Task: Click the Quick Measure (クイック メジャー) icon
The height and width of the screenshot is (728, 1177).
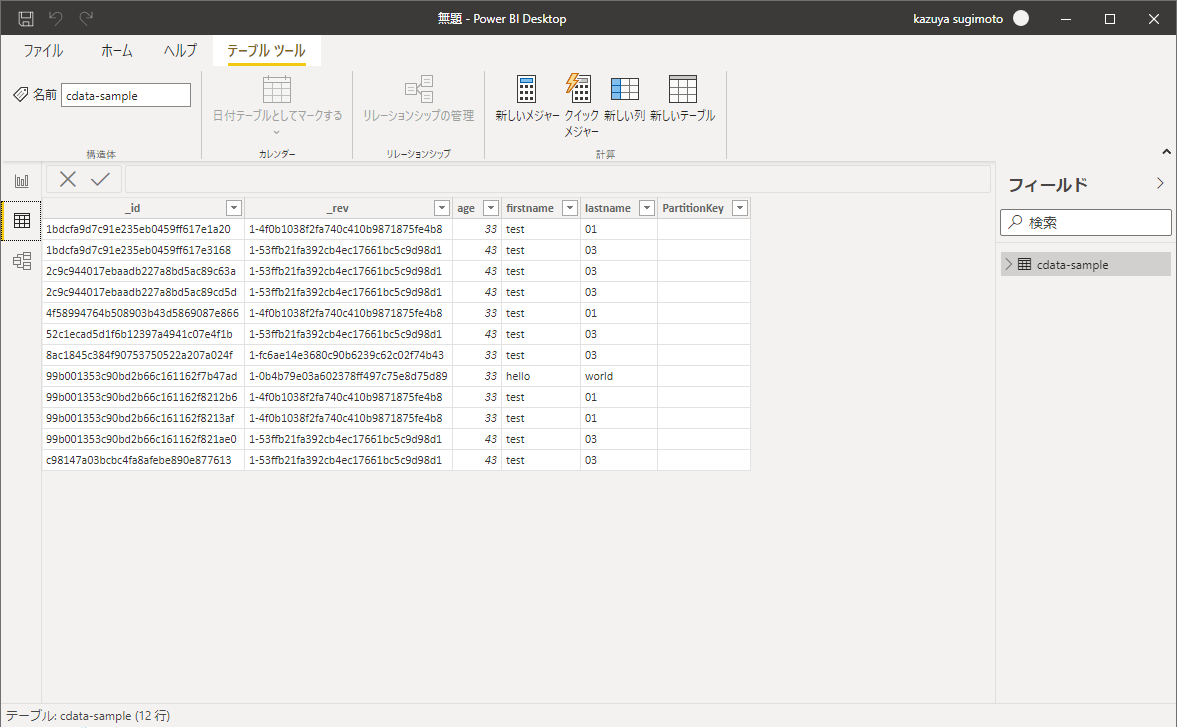Action: [580, 90]
